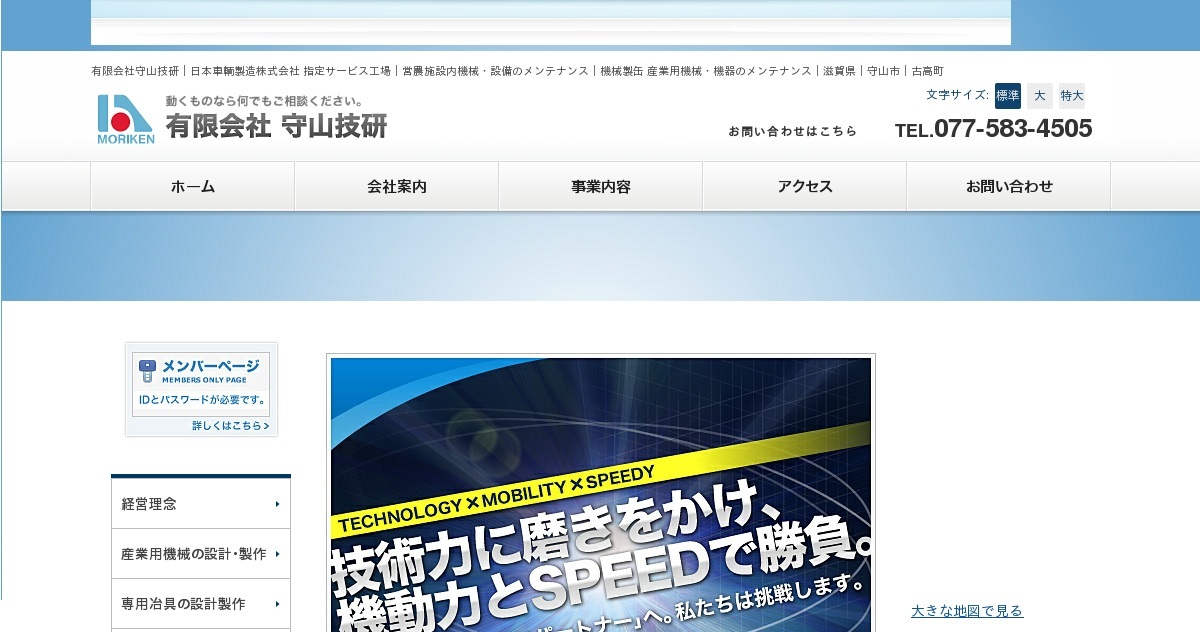
Task: Click the 滋賀県 text in header
Action: pyautogui.click(x=839, y=71)
